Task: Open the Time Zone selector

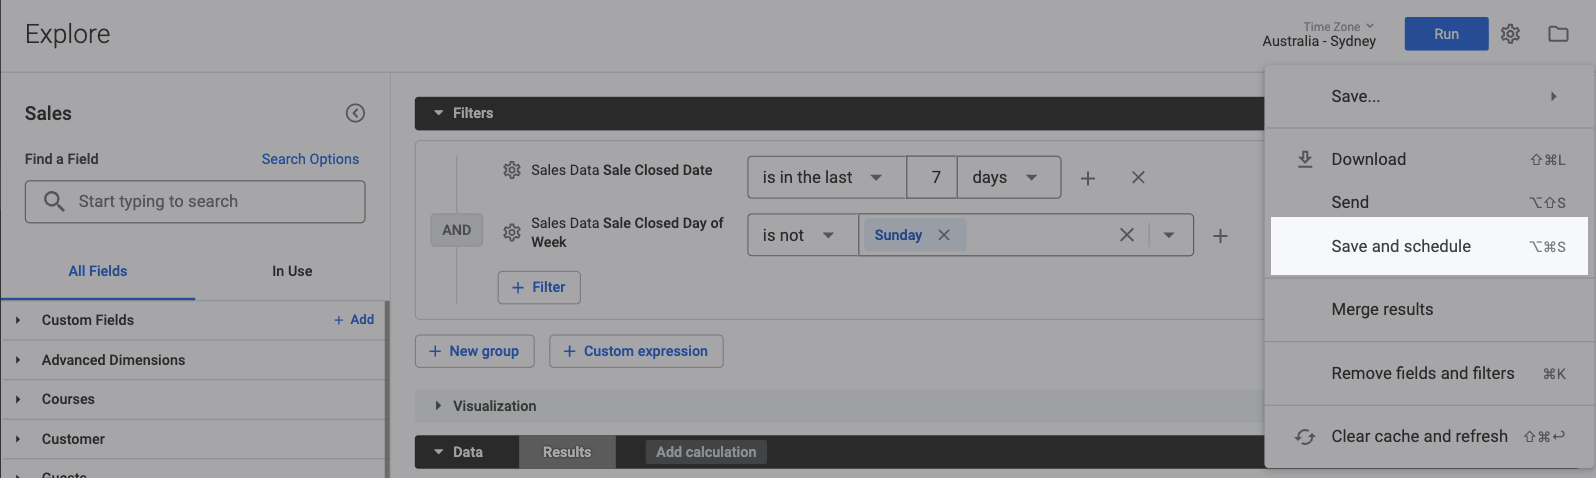Action: (x=1319, y=34)
